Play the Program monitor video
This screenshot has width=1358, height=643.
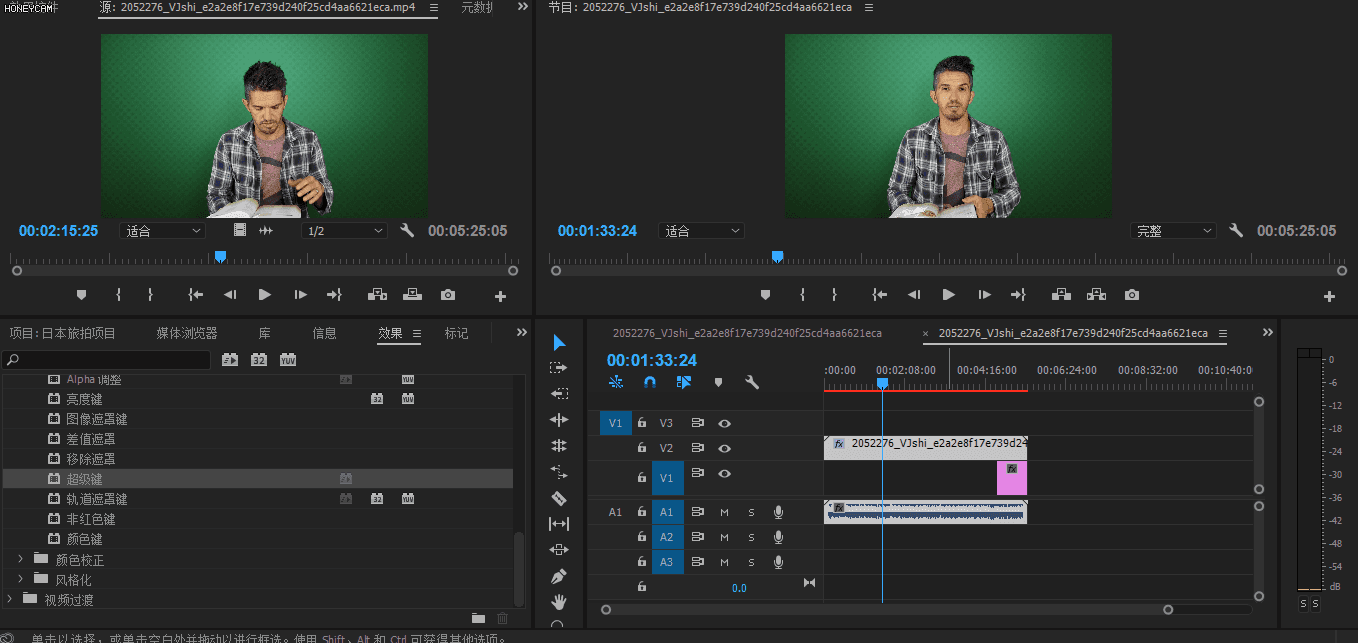point(948,295)
